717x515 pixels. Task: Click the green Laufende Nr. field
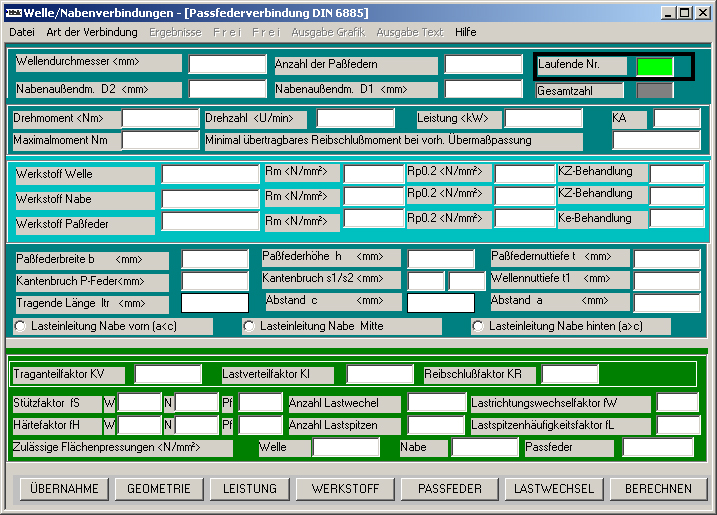[x=655, y=67]
